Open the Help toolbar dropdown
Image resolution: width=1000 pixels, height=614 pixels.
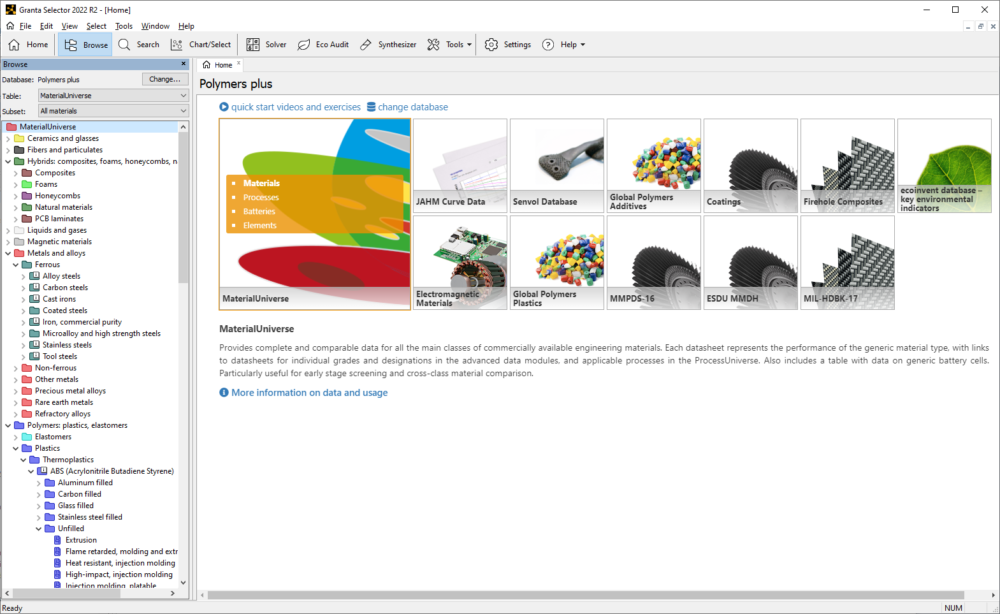[564, 45]
